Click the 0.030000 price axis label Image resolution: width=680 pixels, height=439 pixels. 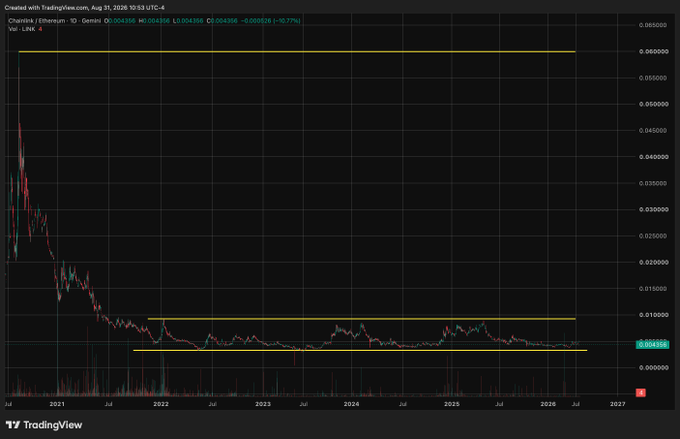pos(653,210)
